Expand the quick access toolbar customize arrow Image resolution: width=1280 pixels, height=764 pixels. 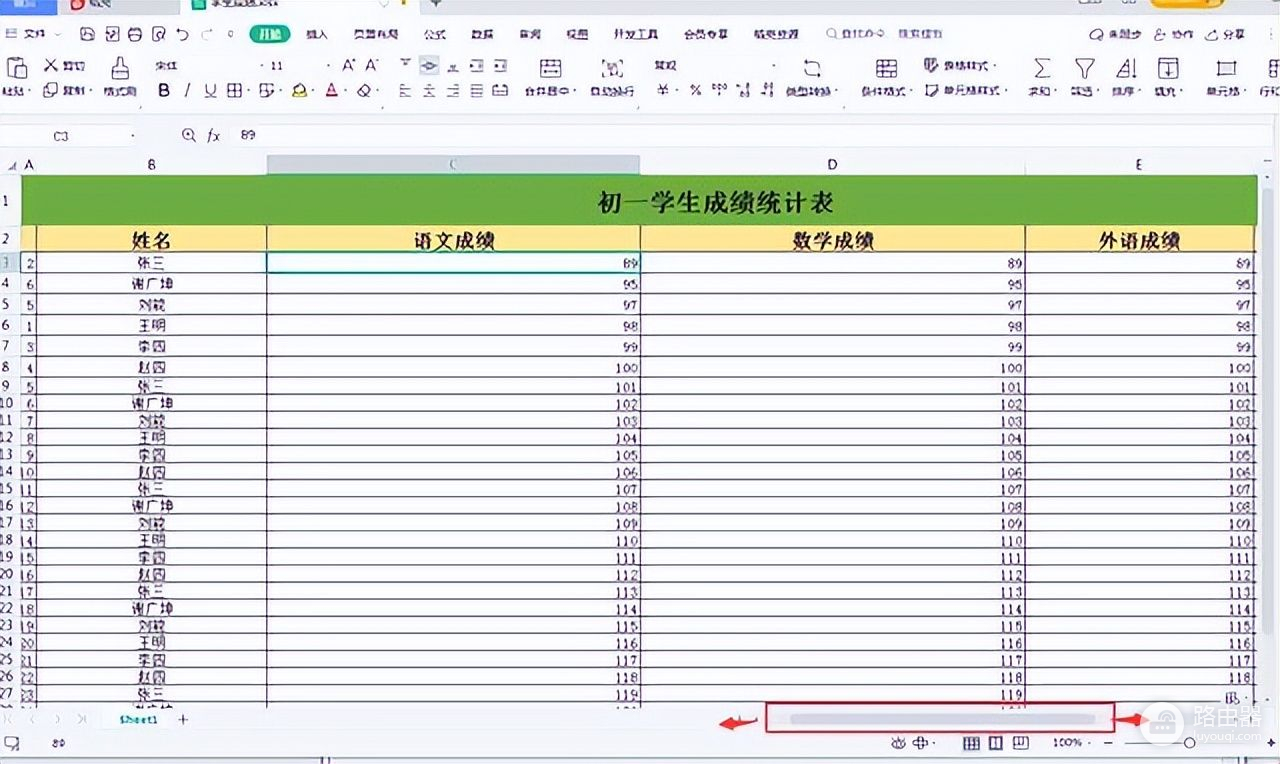pyautogui.click(x=231, y=34)
